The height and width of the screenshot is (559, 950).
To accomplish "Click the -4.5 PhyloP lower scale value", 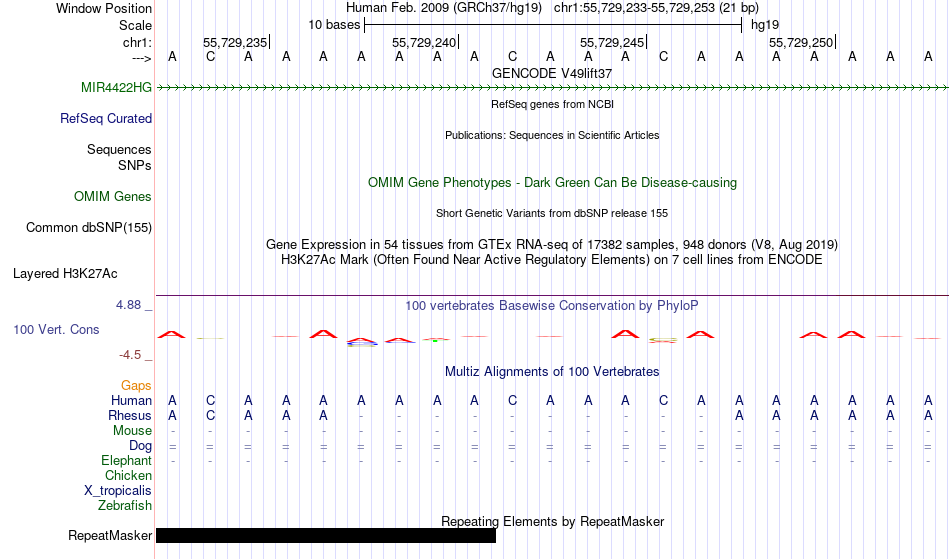I will click(x=130, y=355).
